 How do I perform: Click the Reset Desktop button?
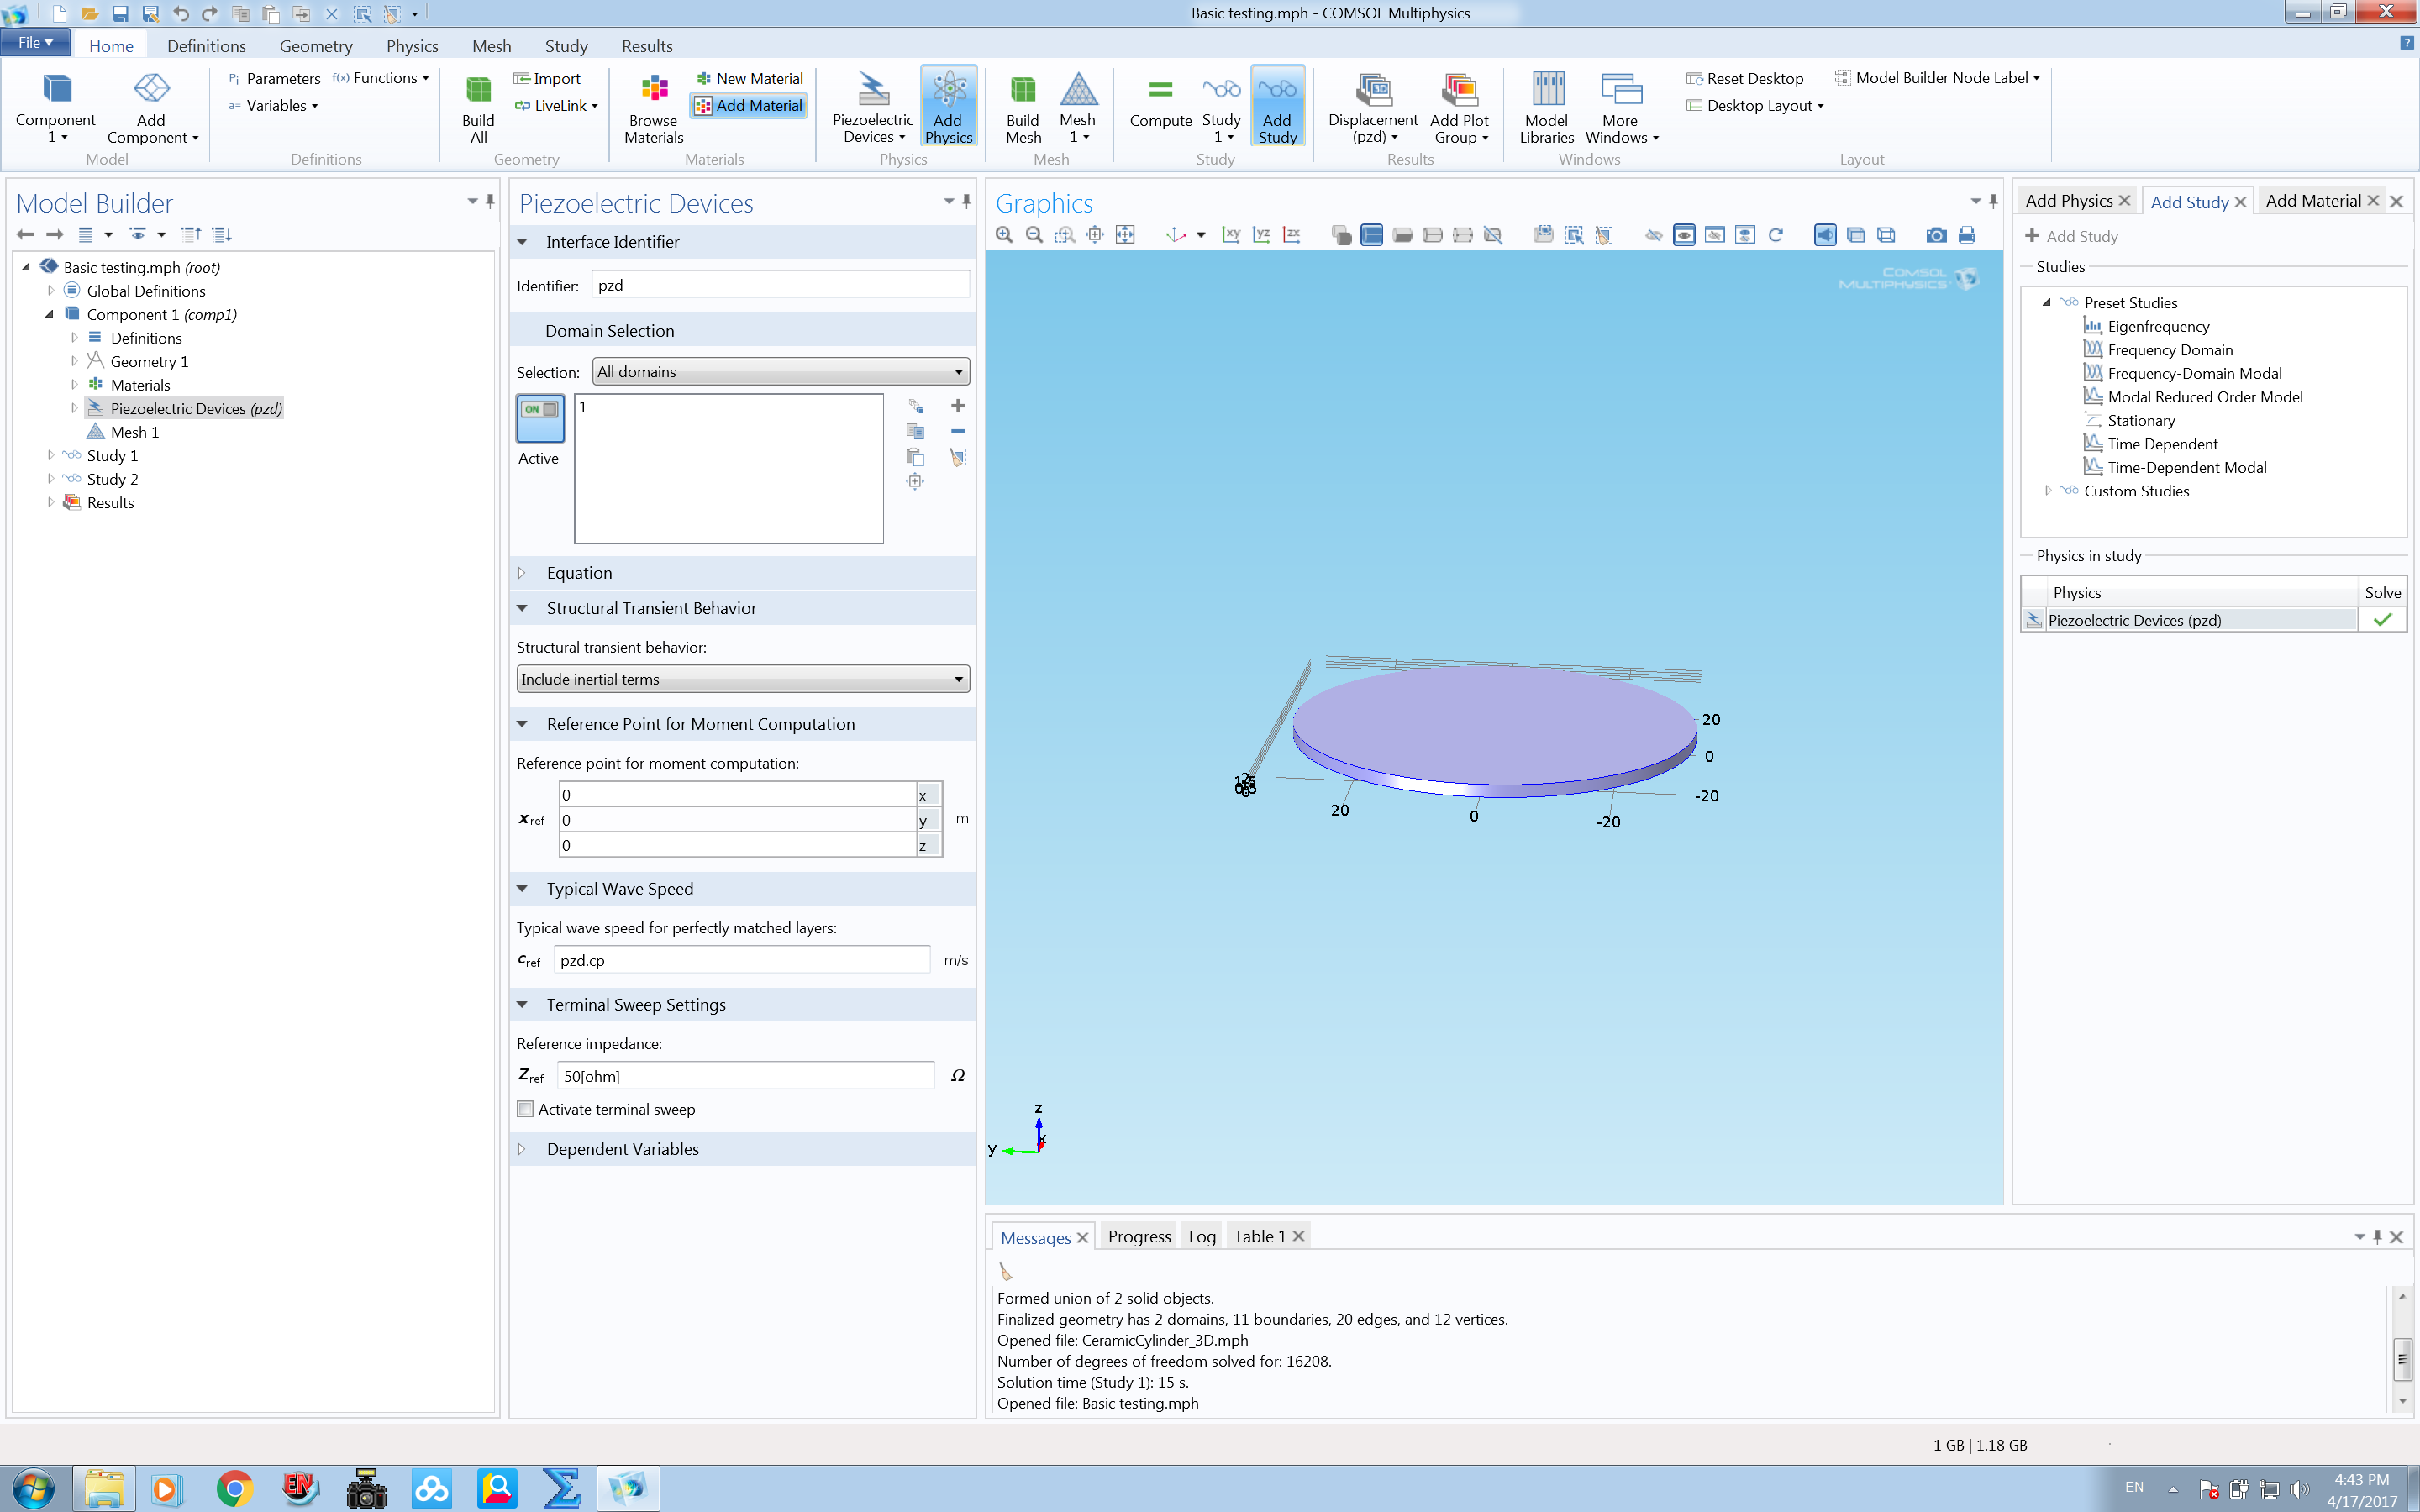coord(1744,78)
